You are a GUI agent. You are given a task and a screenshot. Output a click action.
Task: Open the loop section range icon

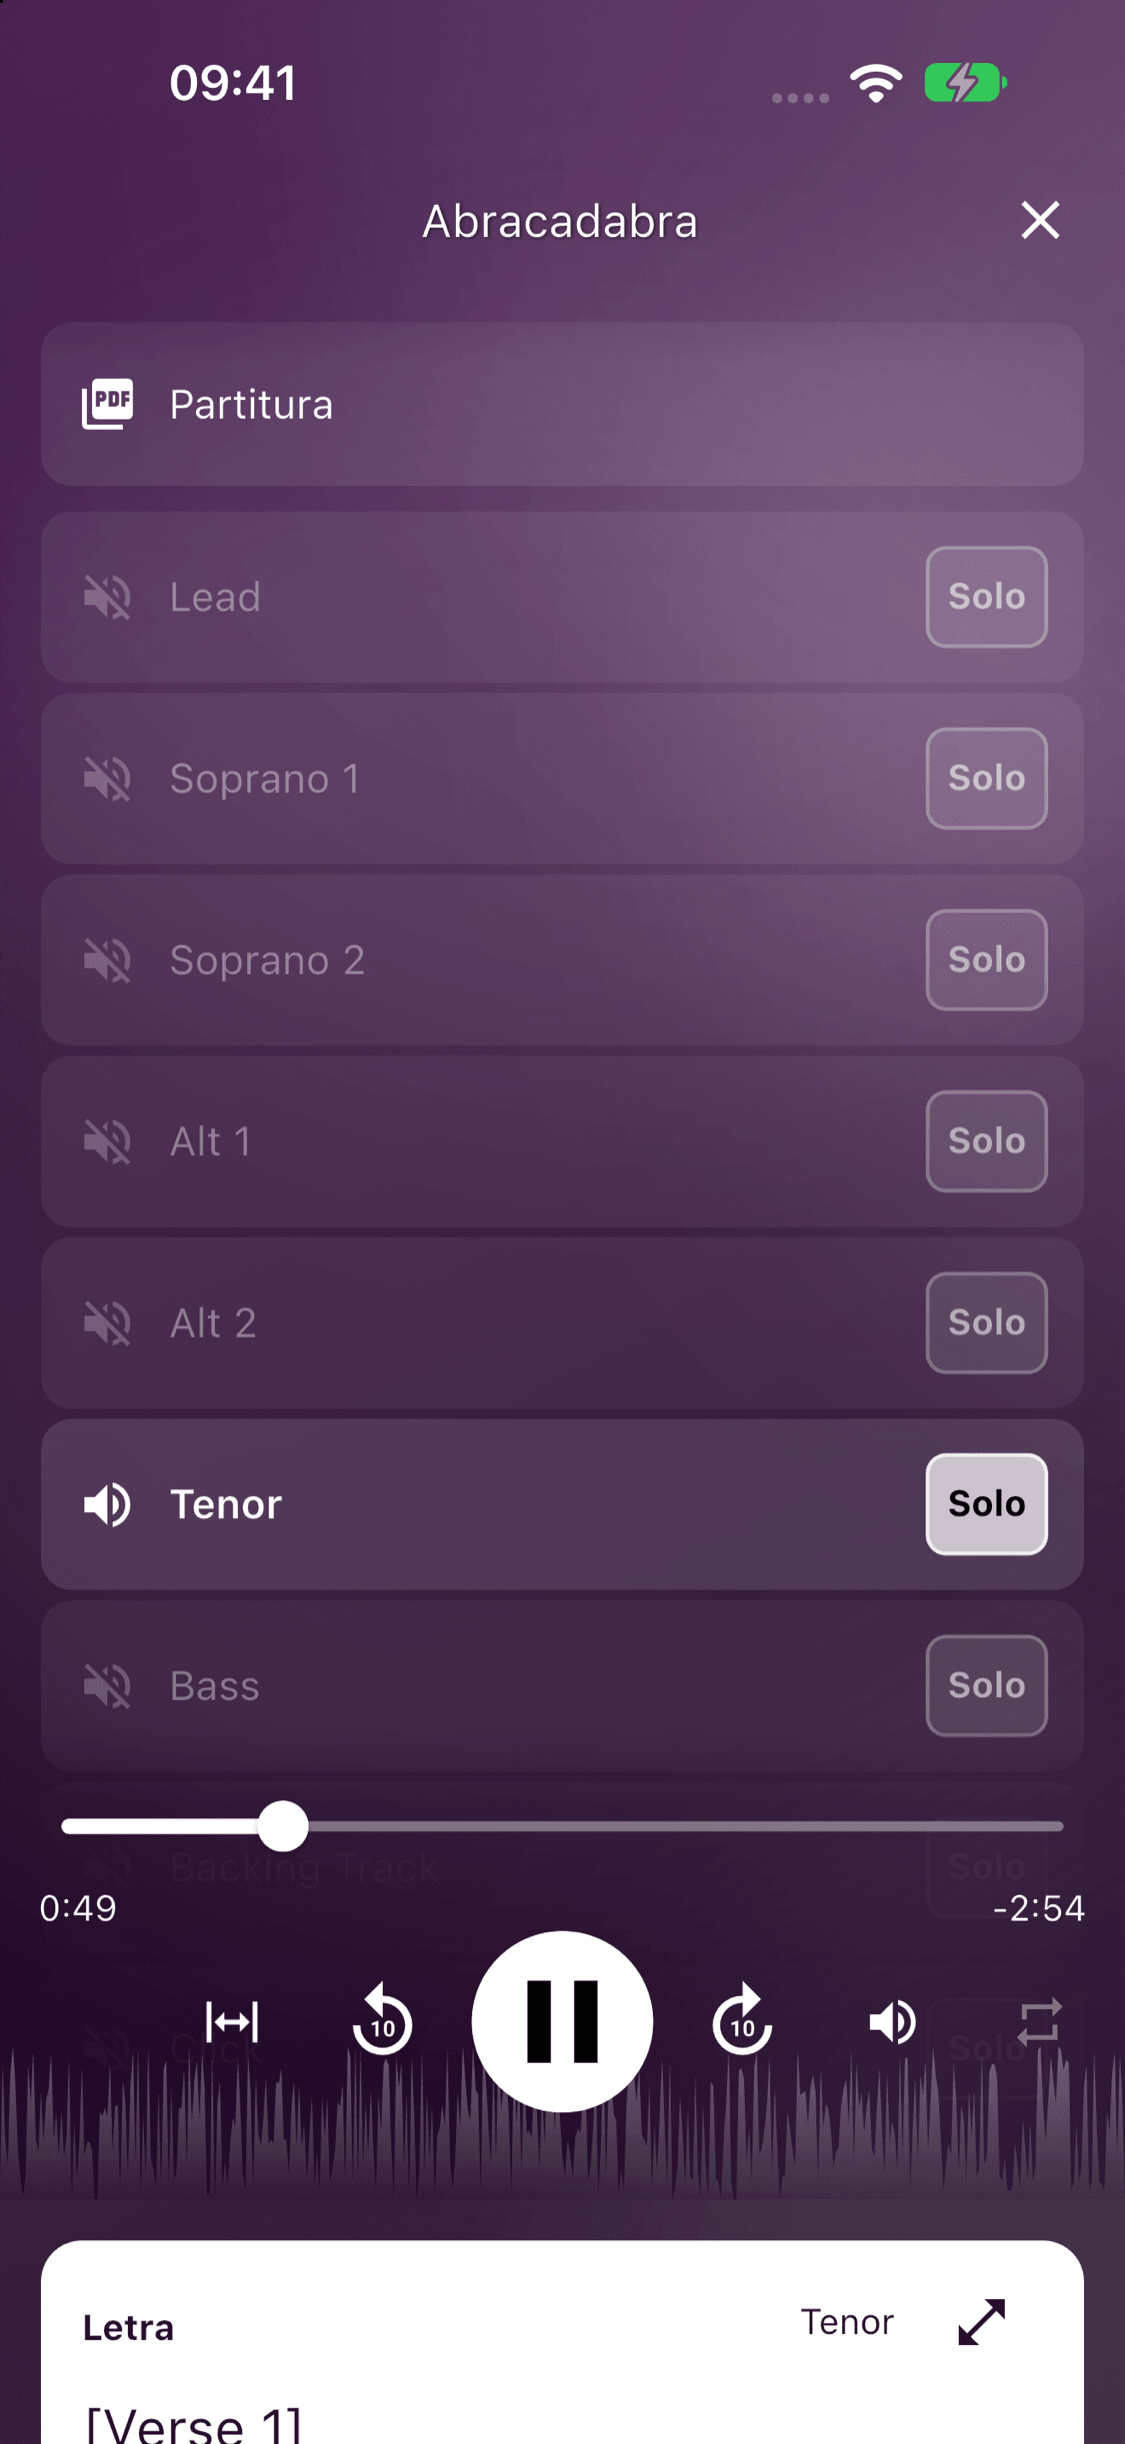point(232,2022)
